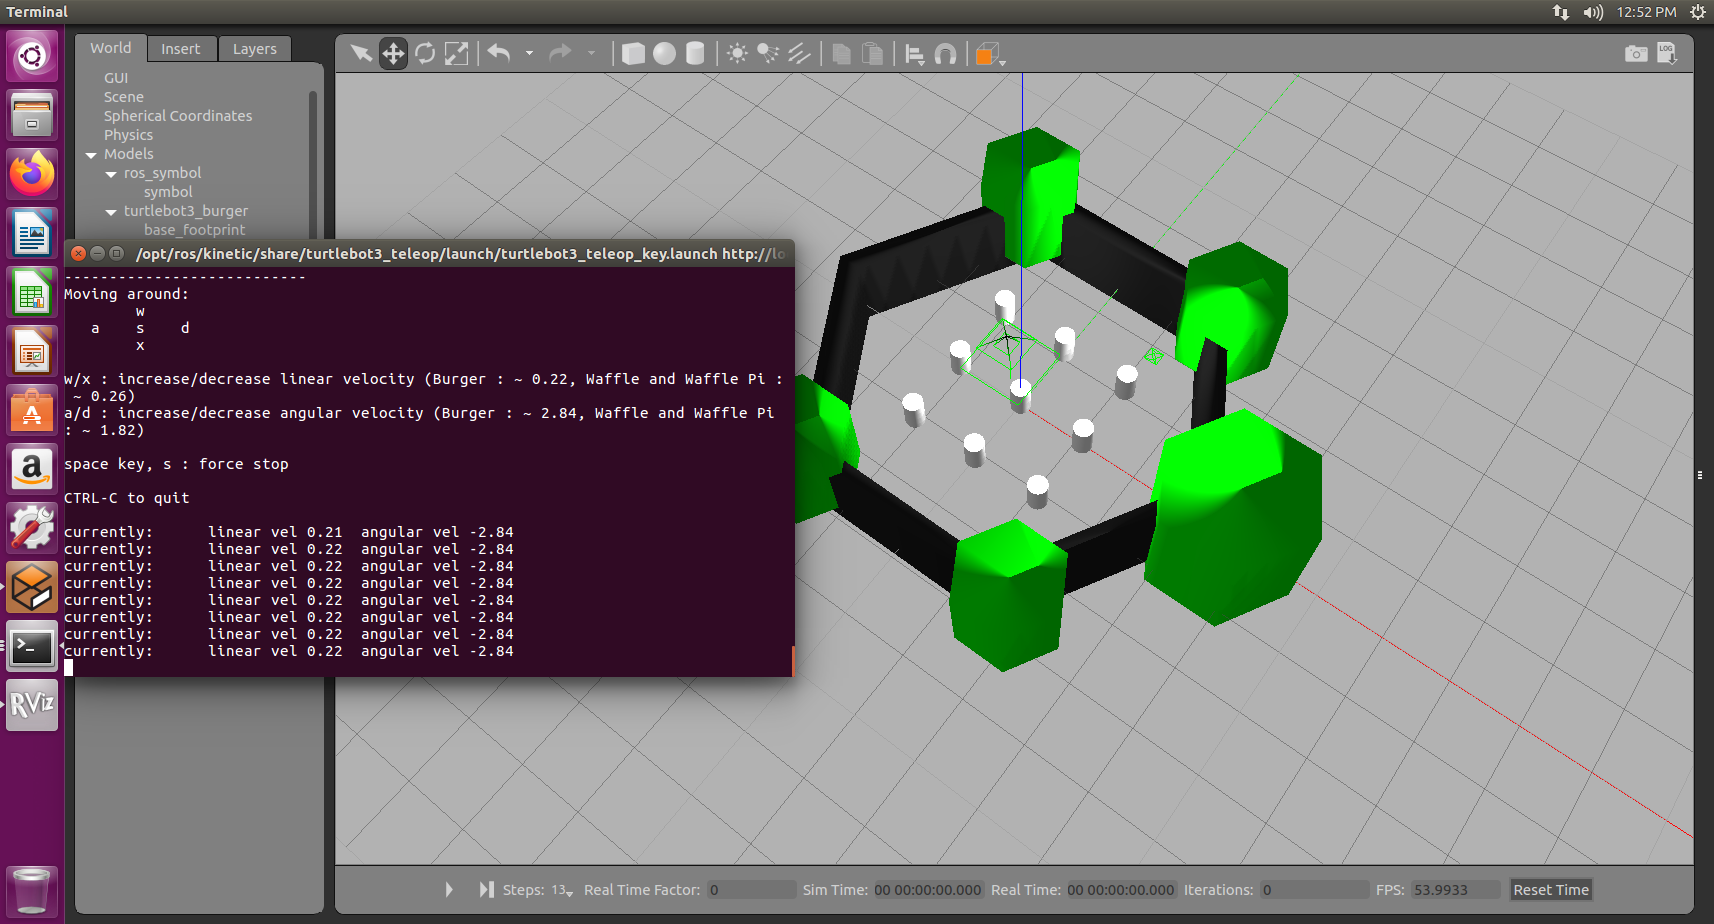Open the Layers tab

(254, 48)
